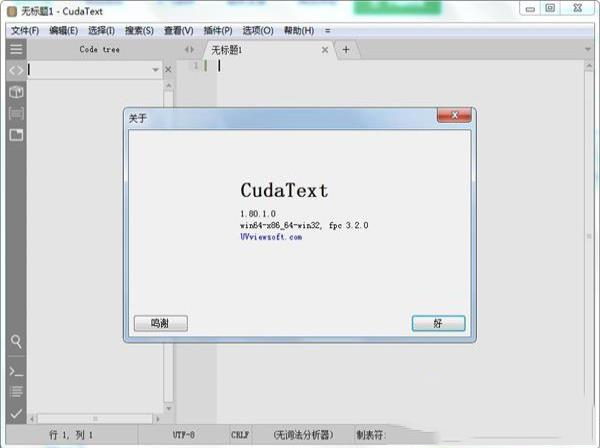
Task: Select the Code tree sidebar icon
Action: (x=16, y=70)
